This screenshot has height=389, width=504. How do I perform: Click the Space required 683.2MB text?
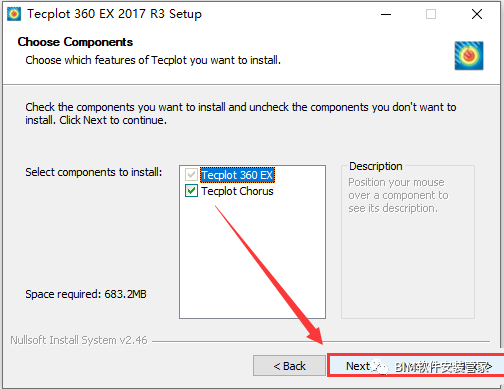86,294
